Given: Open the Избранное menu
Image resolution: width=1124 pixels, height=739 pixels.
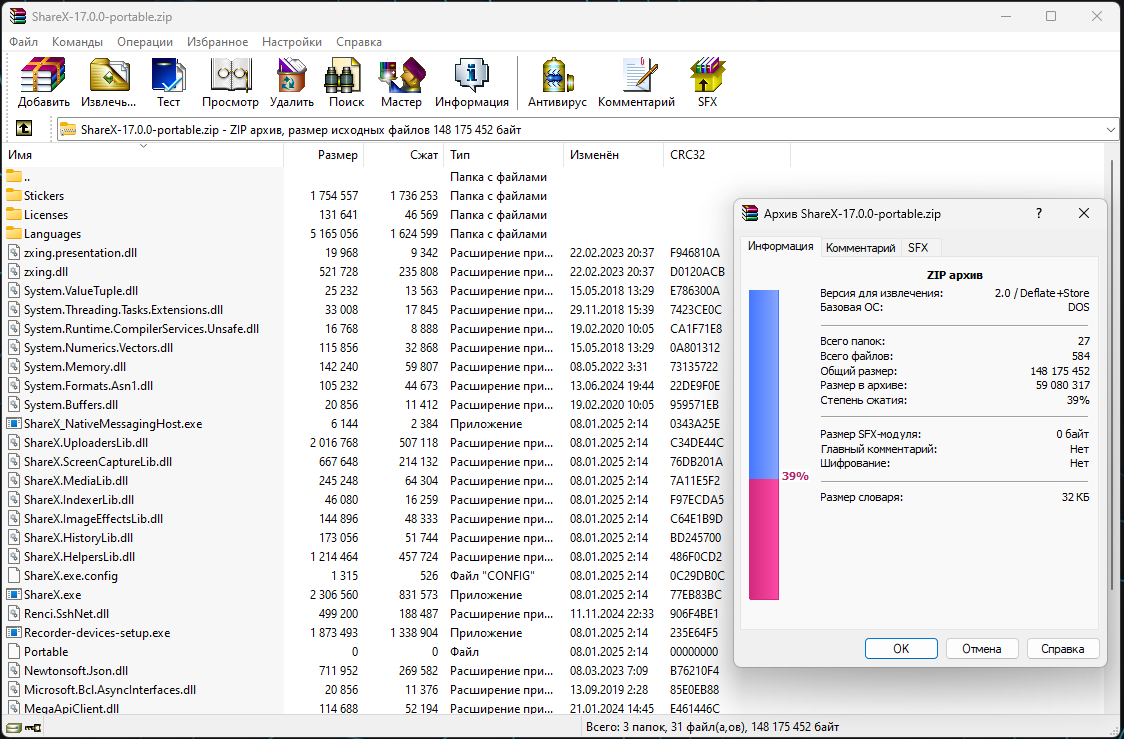Looking at the screenshot, I should (x=217, y=42).
